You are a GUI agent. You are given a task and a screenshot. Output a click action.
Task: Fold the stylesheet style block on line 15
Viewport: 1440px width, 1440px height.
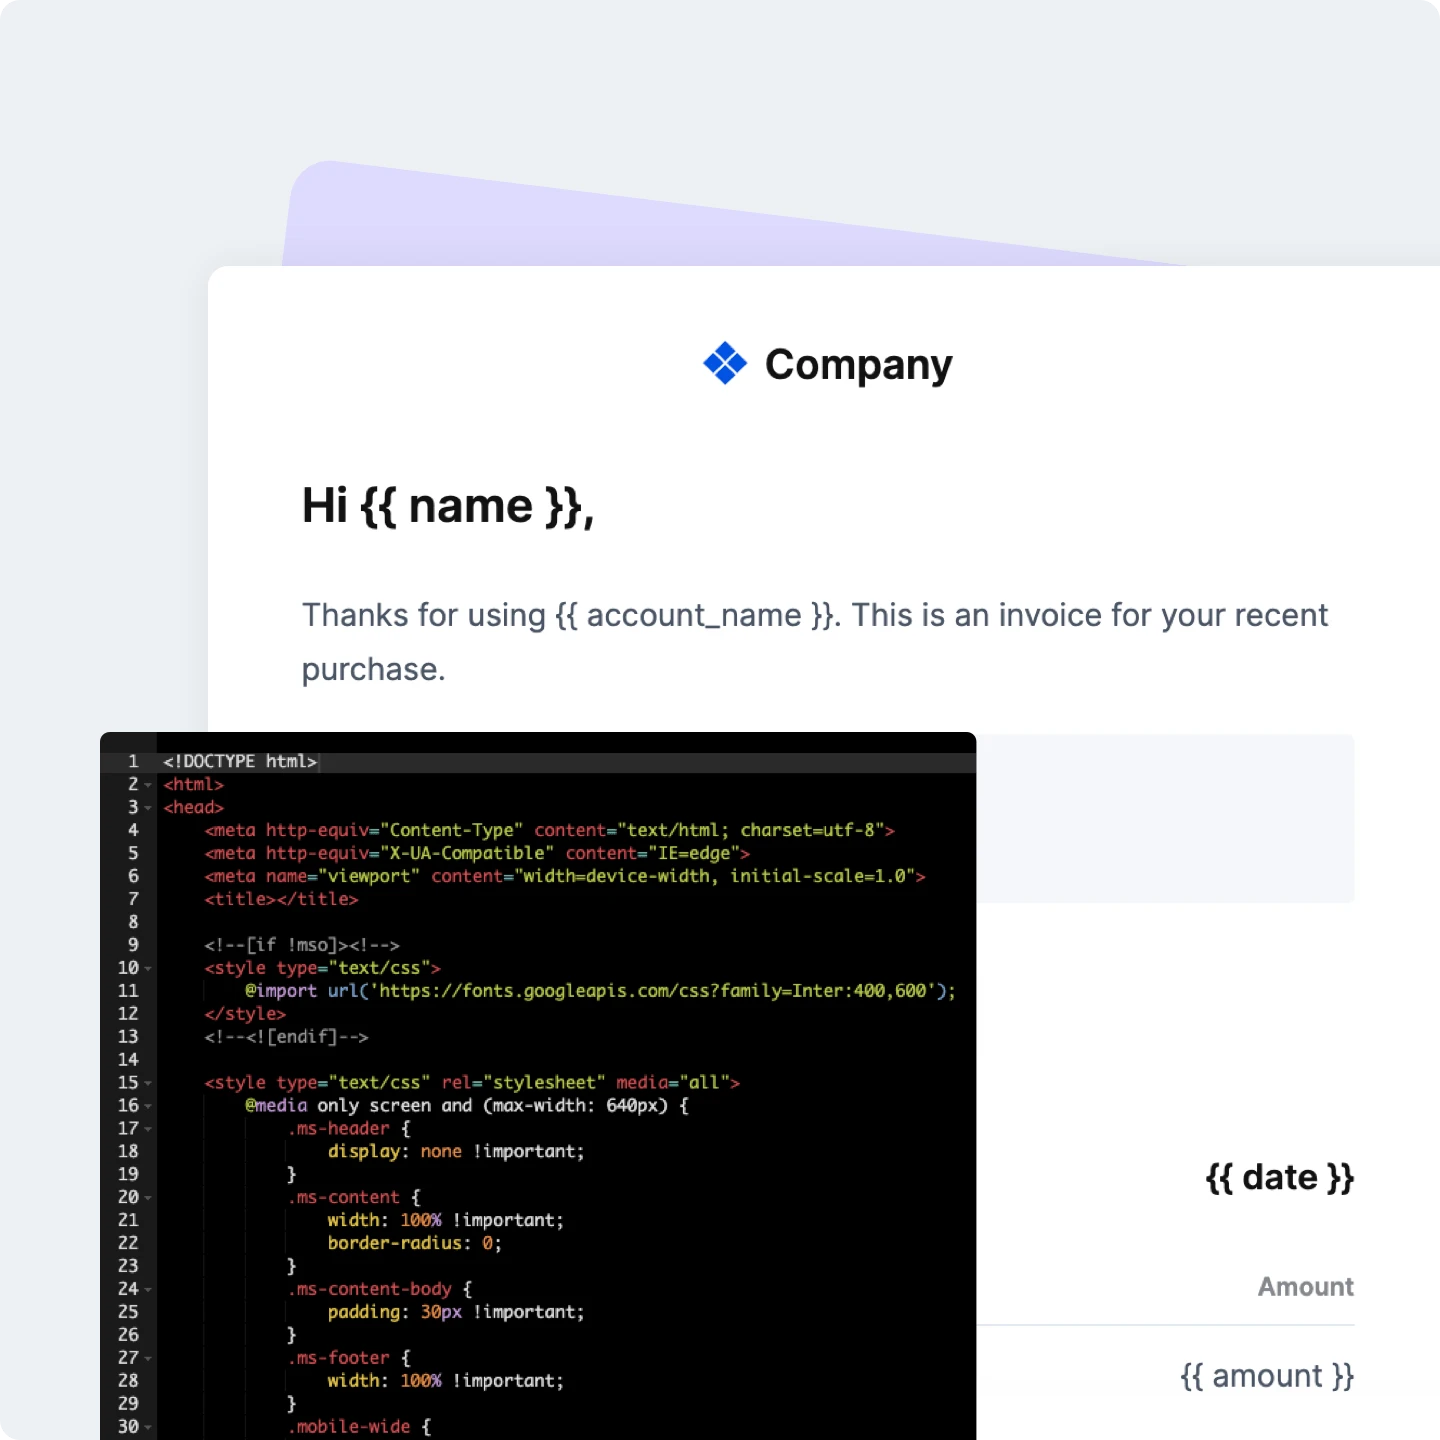tap(148, 1083)
